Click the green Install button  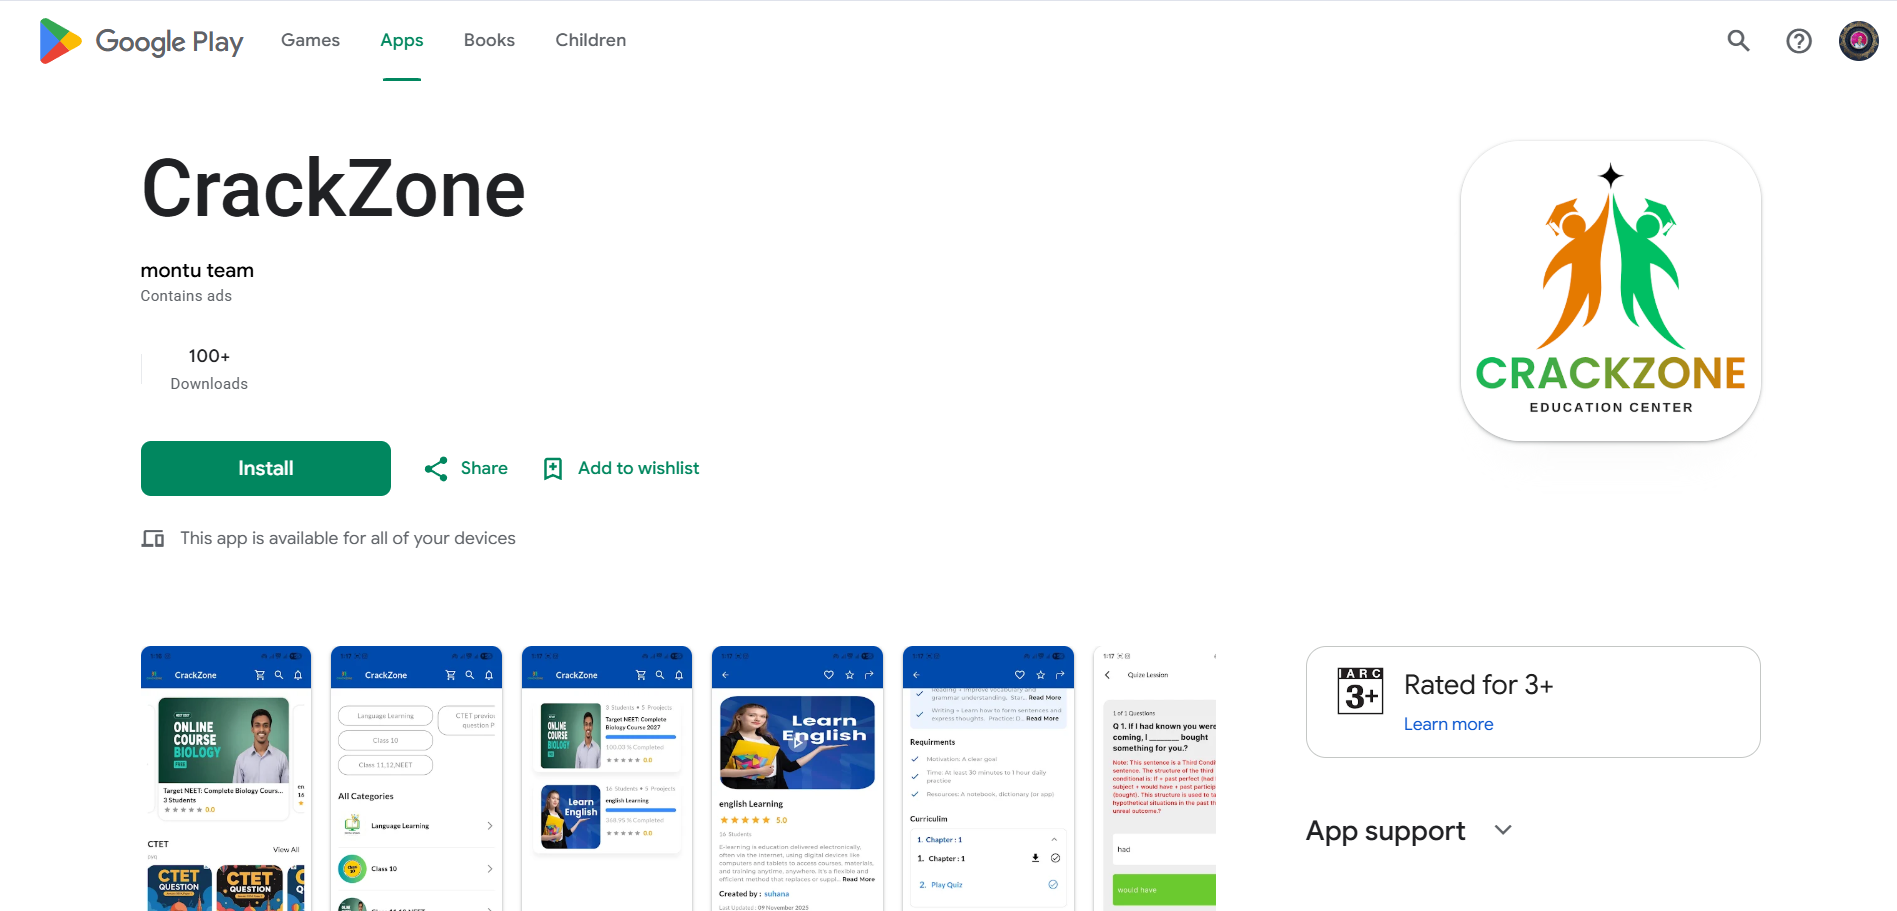266,468
